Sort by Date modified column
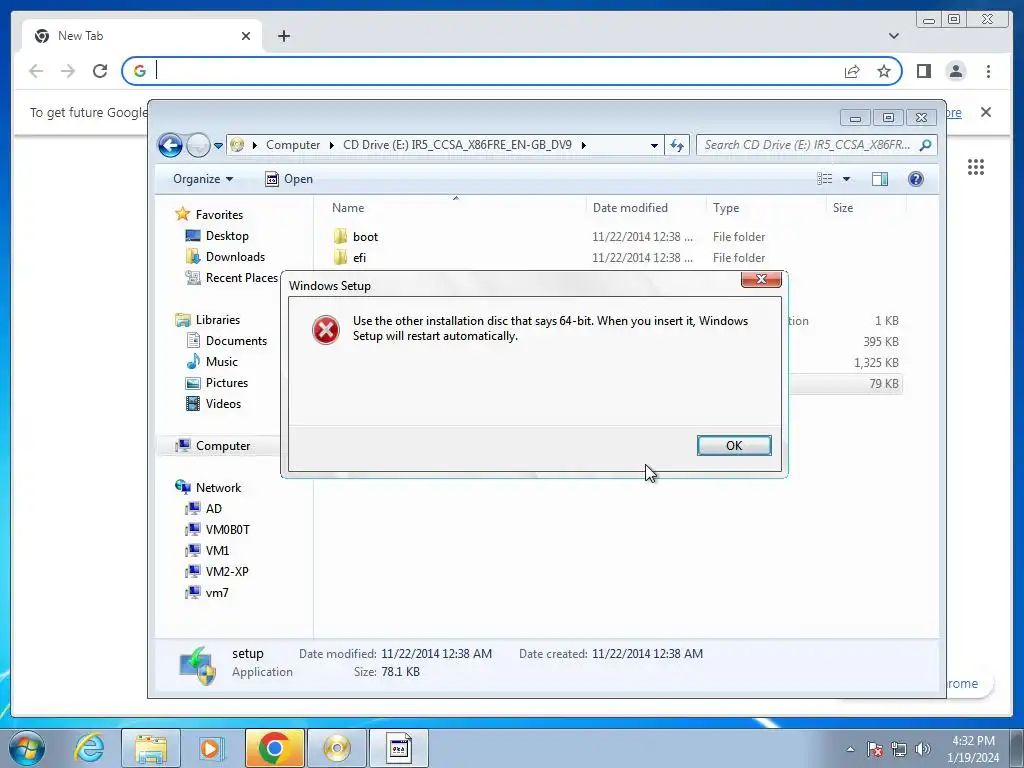1024x768 pixels. tap(630, 208)
